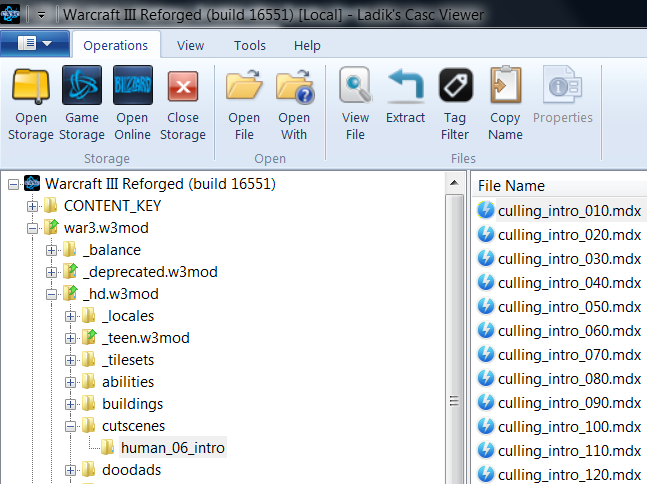Screen dimensions: 647x484
Task: Select file culling_intro_110.mdx
Action: (x=569, y=451)
